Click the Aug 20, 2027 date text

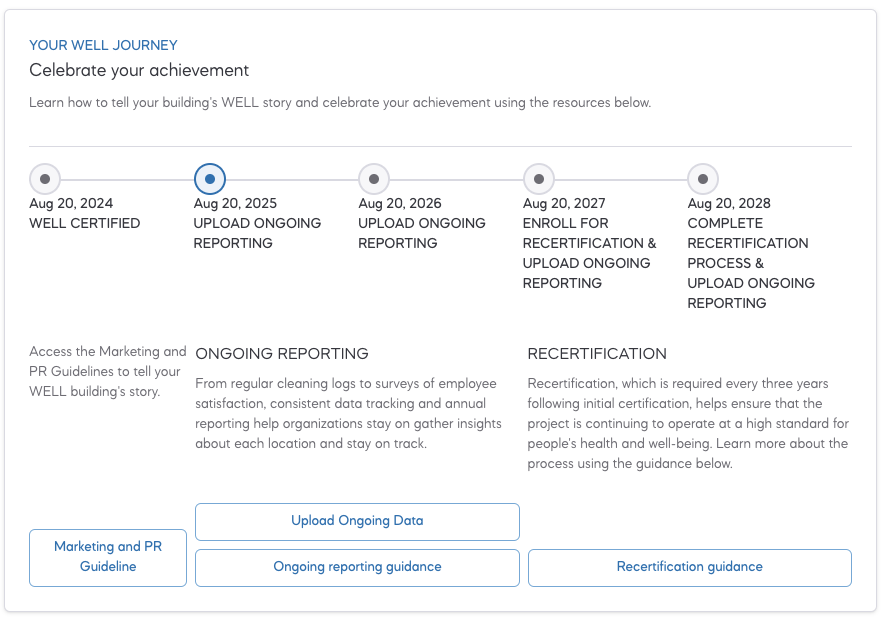[564, 203]
